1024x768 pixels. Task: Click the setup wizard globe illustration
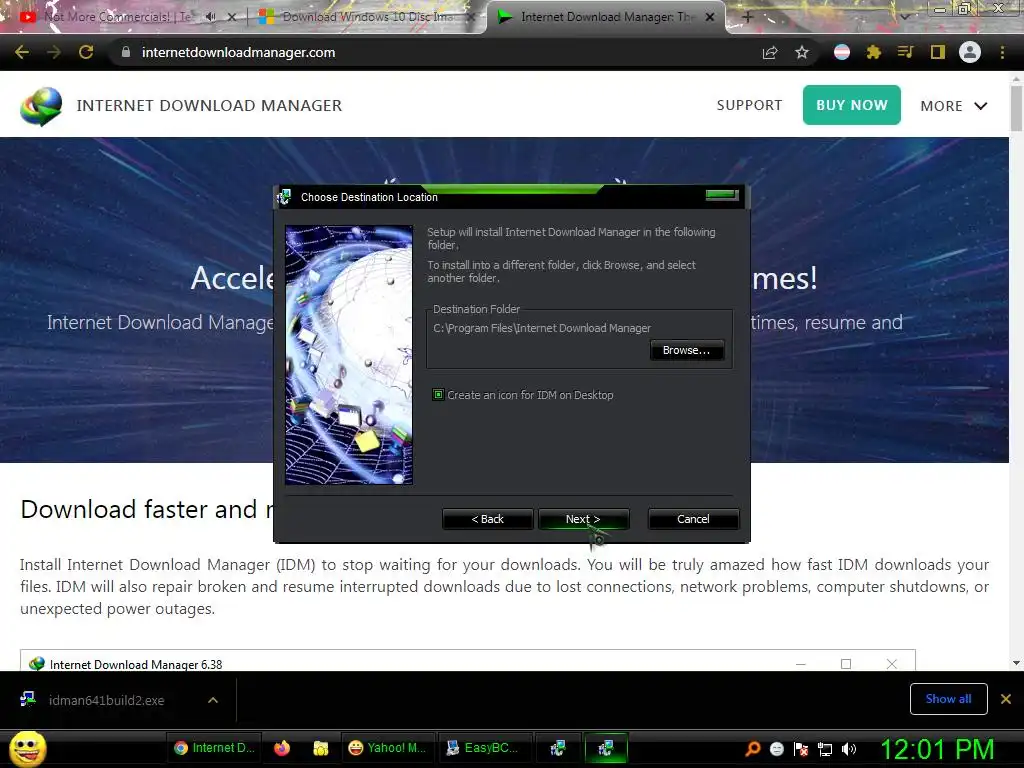(349, 355)
